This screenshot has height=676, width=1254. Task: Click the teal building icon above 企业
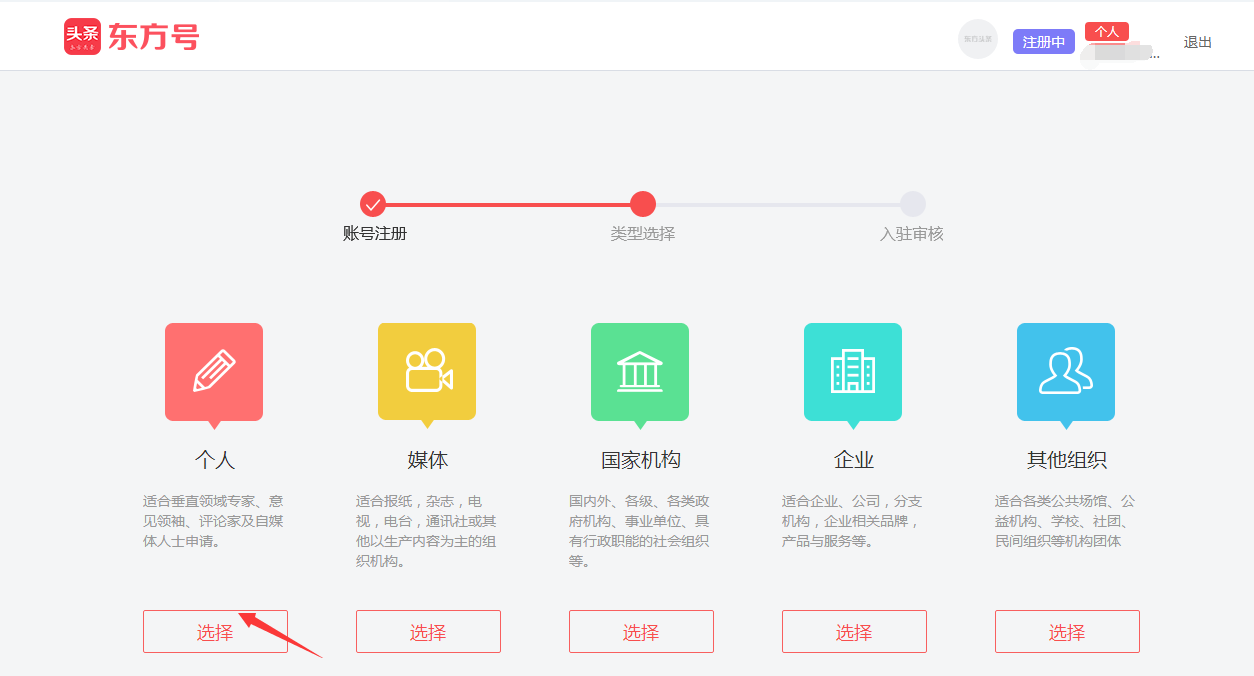point(853,371)
